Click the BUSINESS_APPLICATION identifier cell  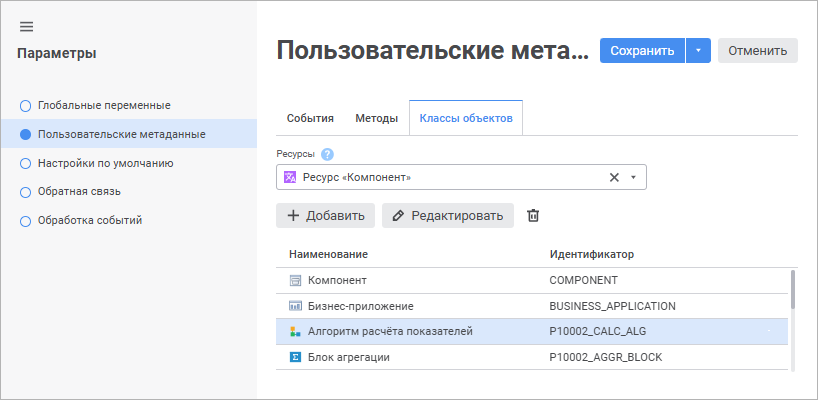612,306
